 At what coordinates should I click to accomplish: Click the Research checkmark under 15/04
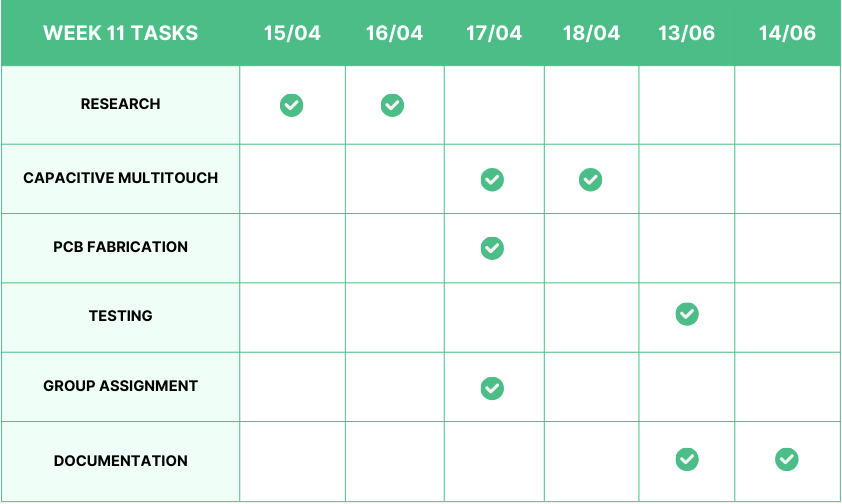click(291, 105)
